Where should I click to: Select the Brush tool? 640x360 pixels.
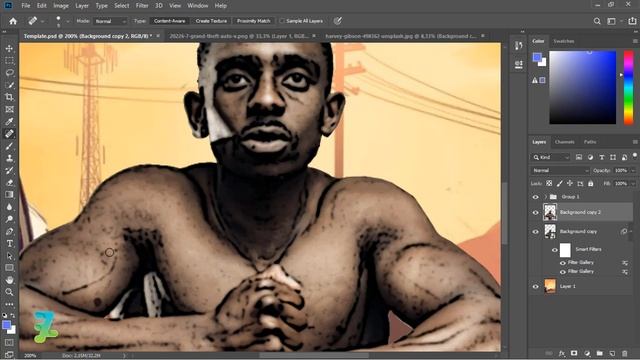(x=9, y=146)
